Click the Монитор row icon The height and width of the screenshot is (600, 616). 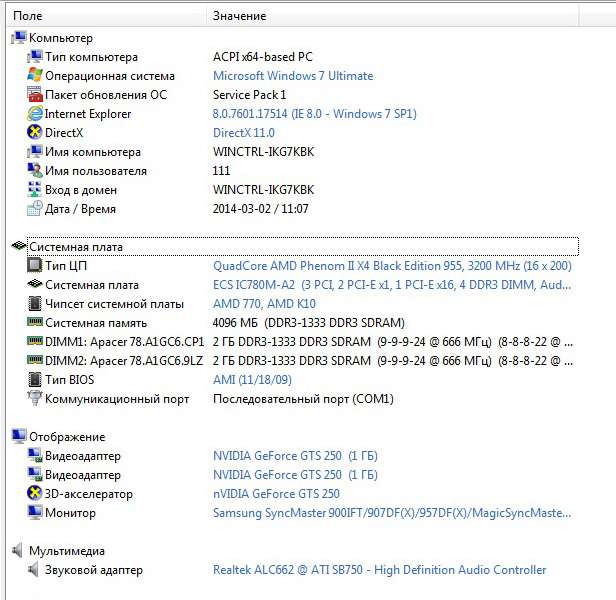tap(35, 512)
